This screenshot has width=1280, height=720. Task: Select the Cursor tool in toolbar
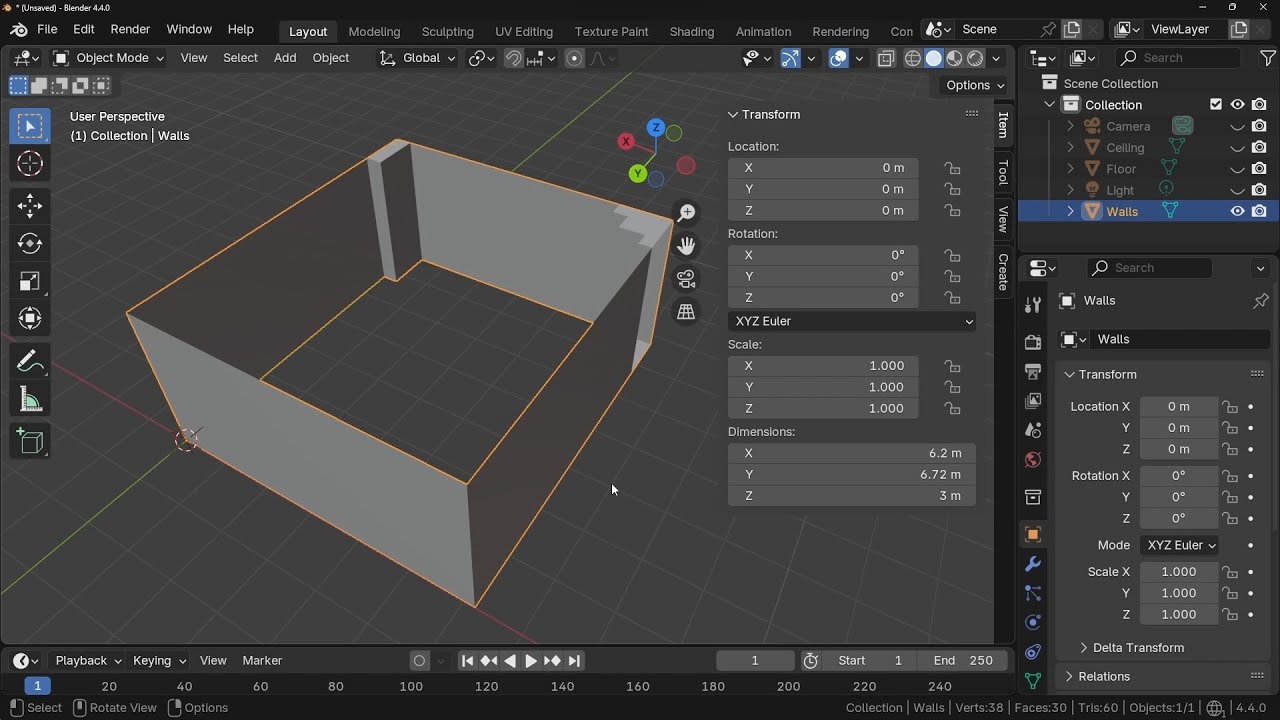tap(30, 164)
